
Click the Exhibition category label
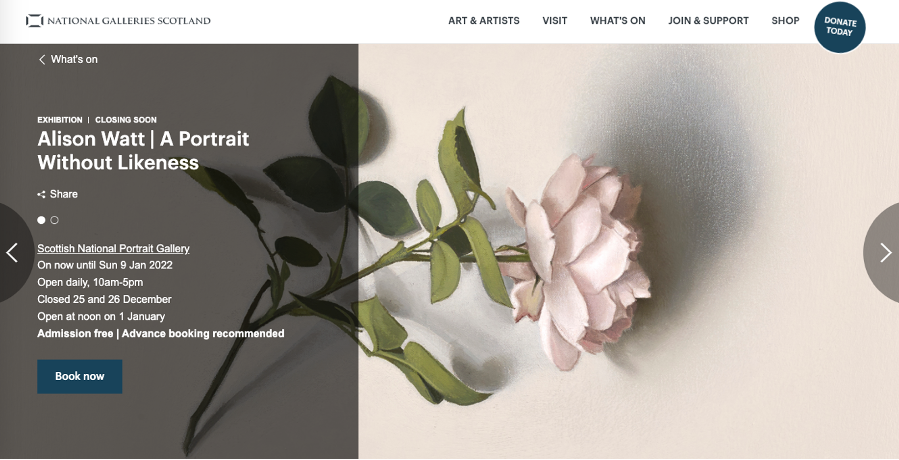click(60, 120)
